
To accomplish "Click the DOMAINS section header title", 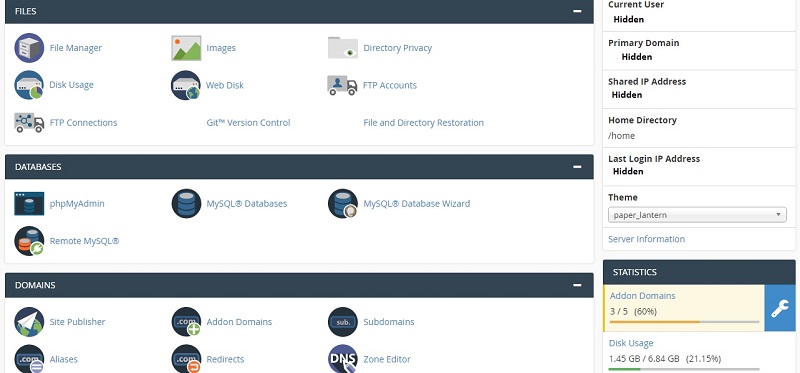I will pyautogui.click(x=35, y=285).
